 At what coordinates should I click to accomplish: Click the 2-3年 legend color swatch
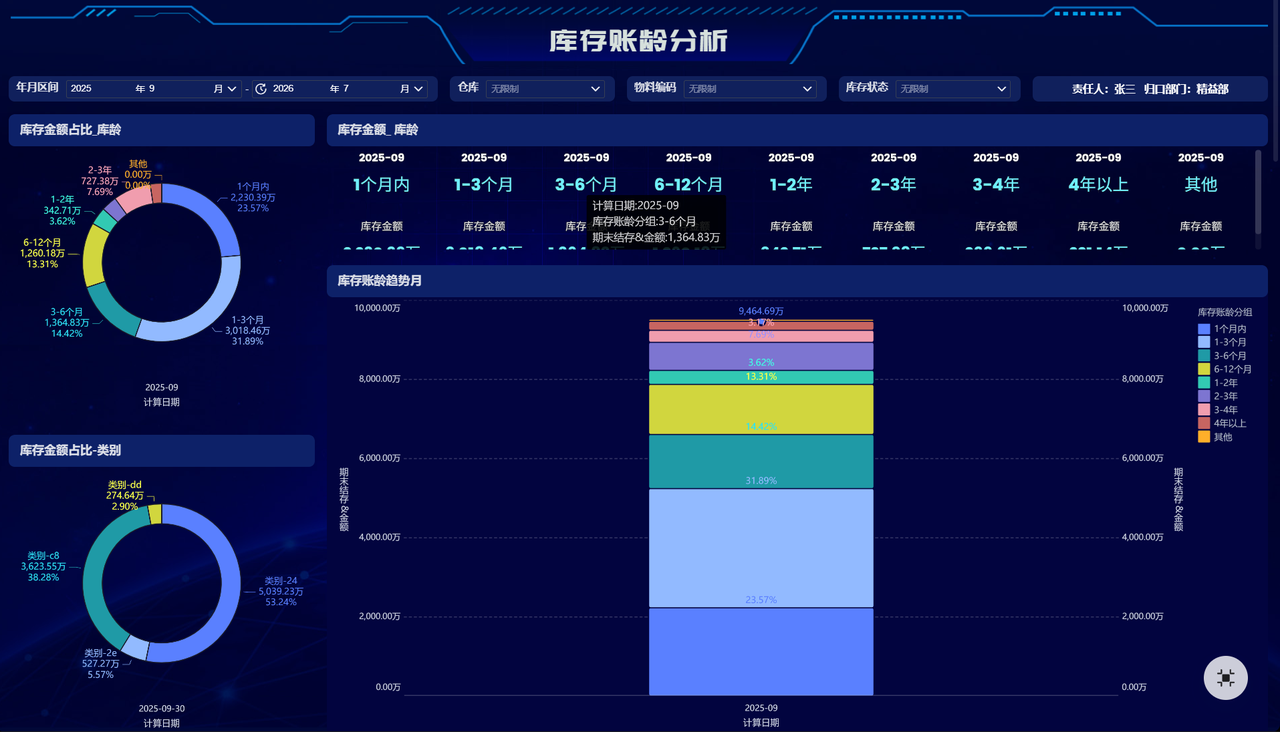coord(1204,396)
